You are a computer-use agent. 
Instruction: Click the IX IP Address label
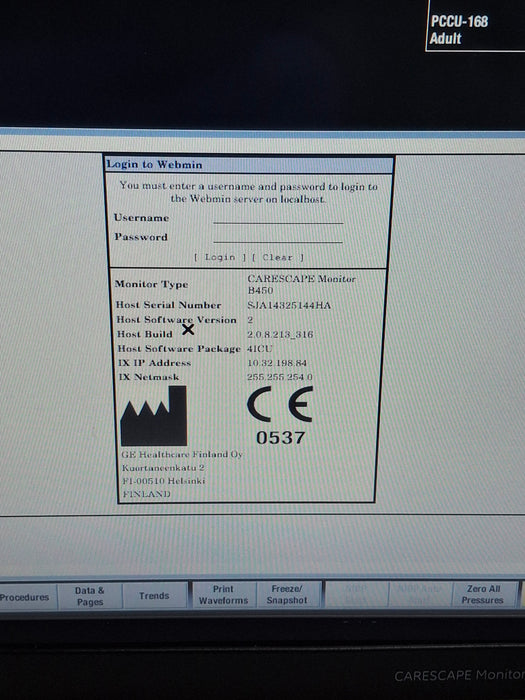pos(154,363)
